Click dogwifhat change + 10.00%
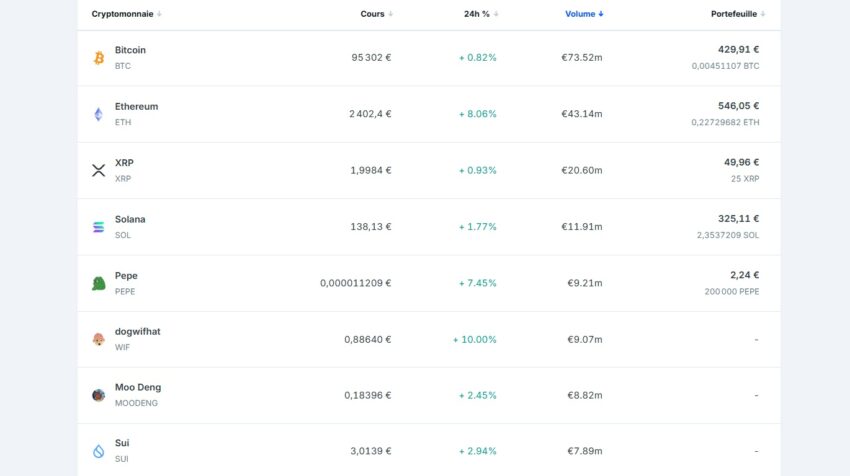The image size is (850, 476). (475, 339)
